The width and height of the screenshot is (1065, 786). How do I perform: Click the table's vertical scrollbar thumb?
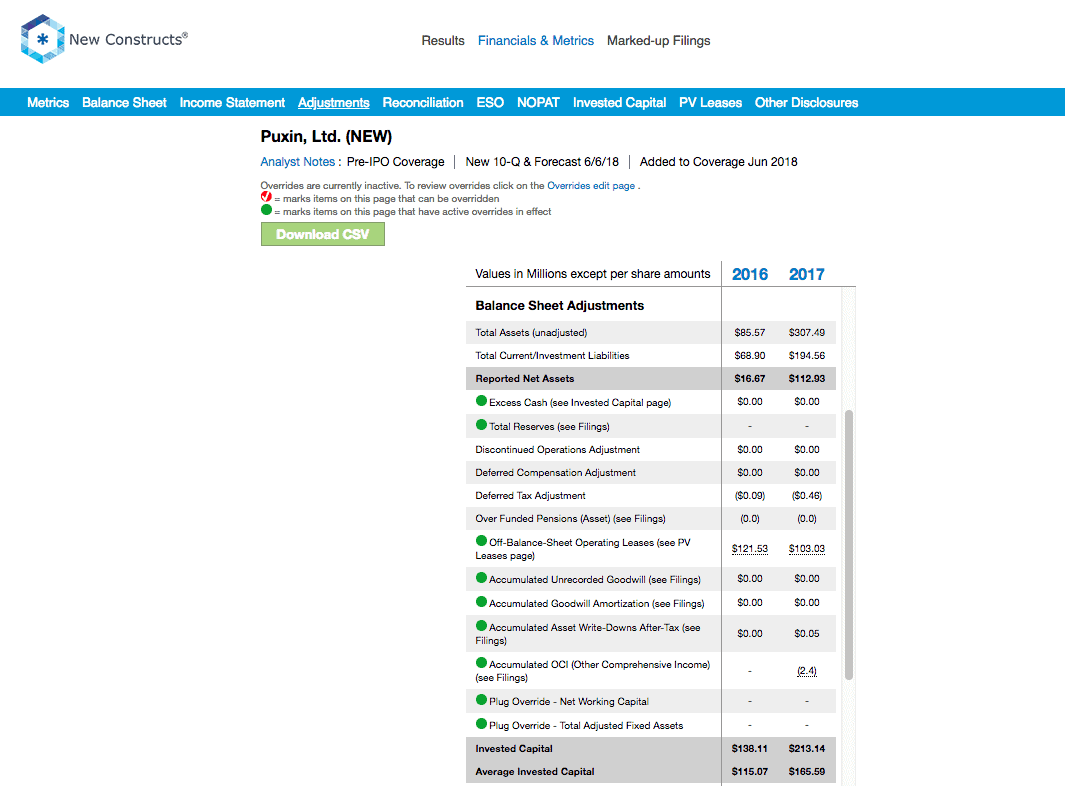pos(849,545)
